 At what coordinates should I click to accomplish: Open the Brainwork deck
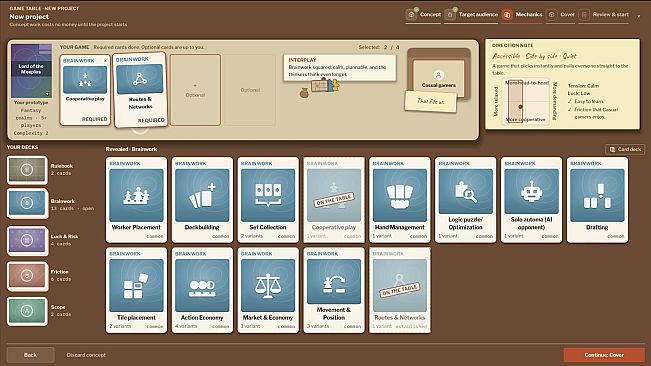coord(27,203)
